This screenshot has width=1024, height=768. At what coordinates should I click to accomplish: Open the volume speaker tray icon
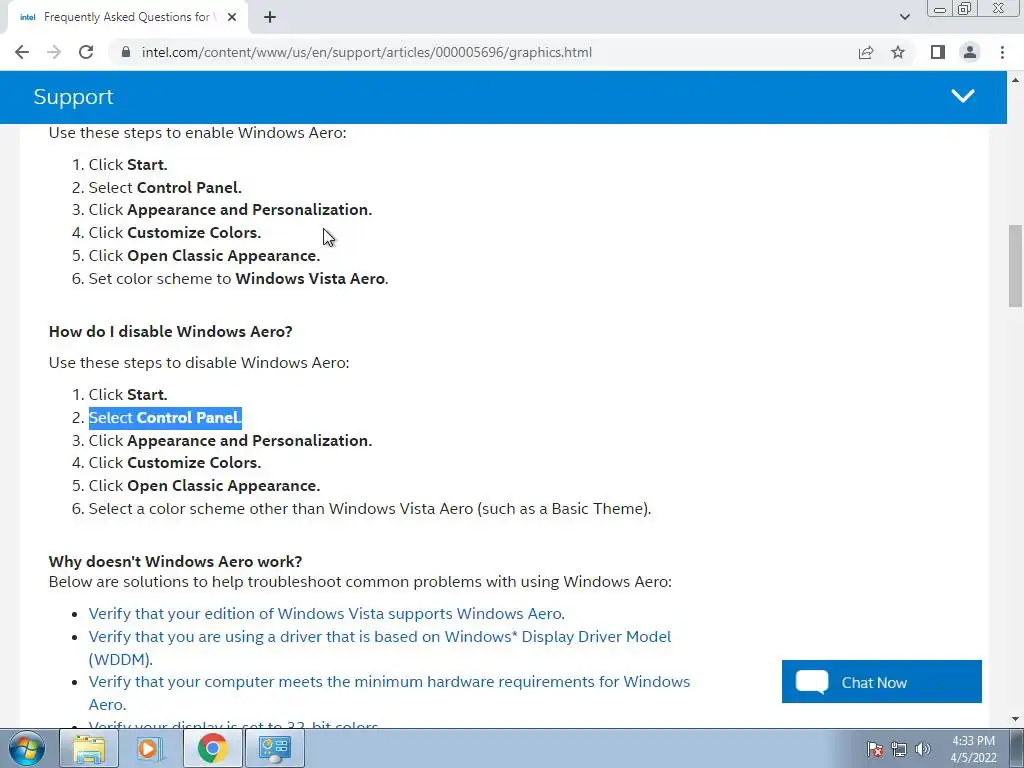tap(923, 749)
